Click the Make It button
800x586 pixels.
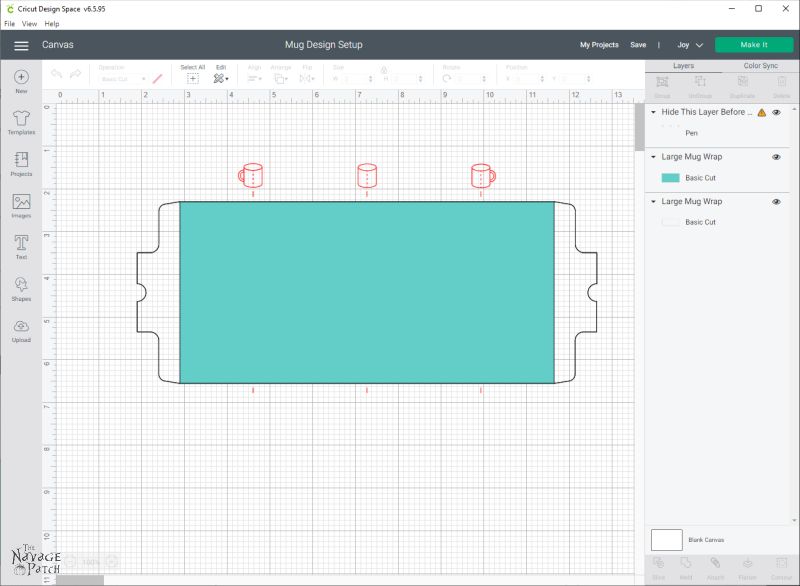point(753,45)
